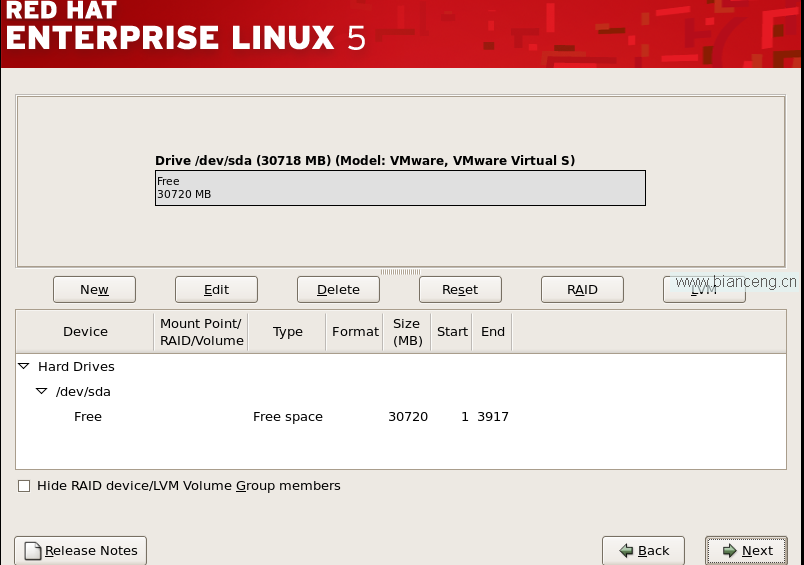Image resolution: width=804 pixels, height=565 pixels.
Task: Click the Format column header
Action: coord(355,332)
